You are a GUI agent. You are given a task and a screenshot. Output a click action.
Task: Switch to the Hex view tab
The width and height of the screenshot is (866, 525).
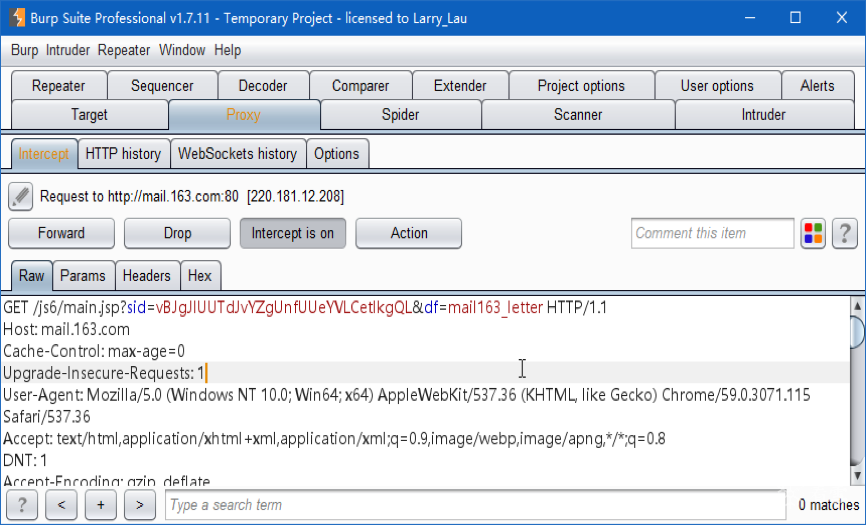coord(200,275)
